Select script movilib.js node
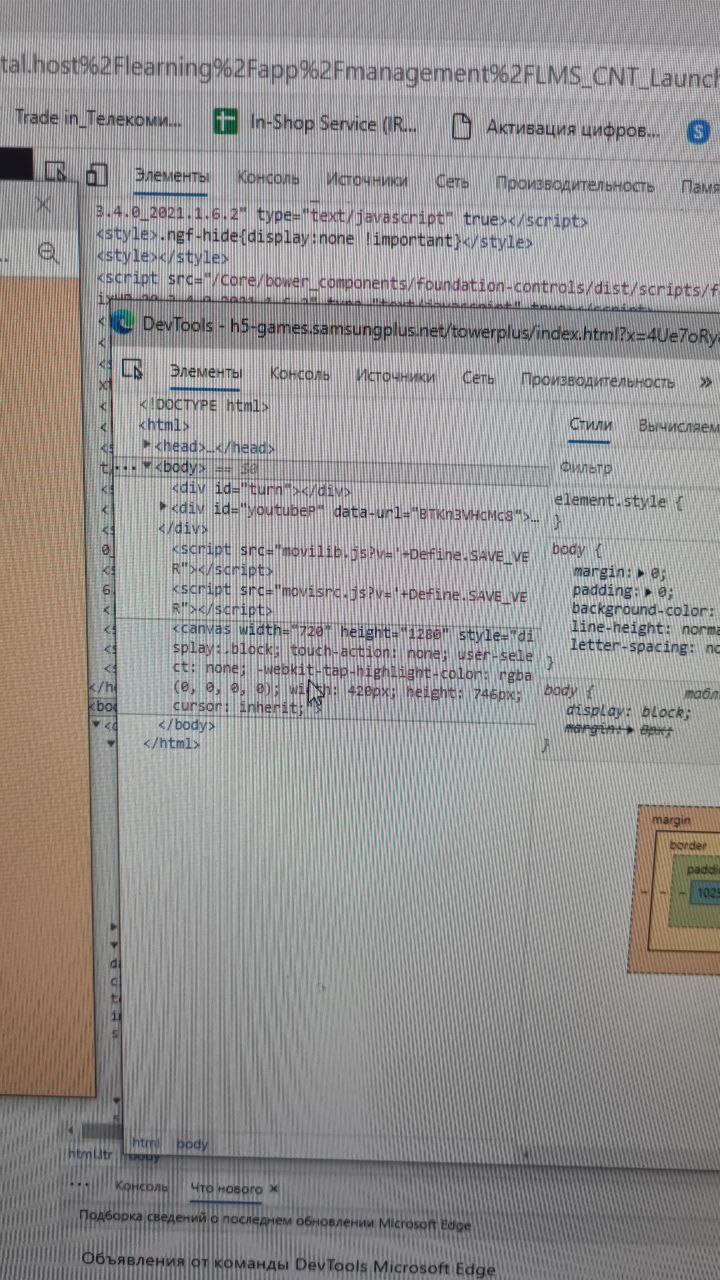720x1280 pixels. pos(349,561)
